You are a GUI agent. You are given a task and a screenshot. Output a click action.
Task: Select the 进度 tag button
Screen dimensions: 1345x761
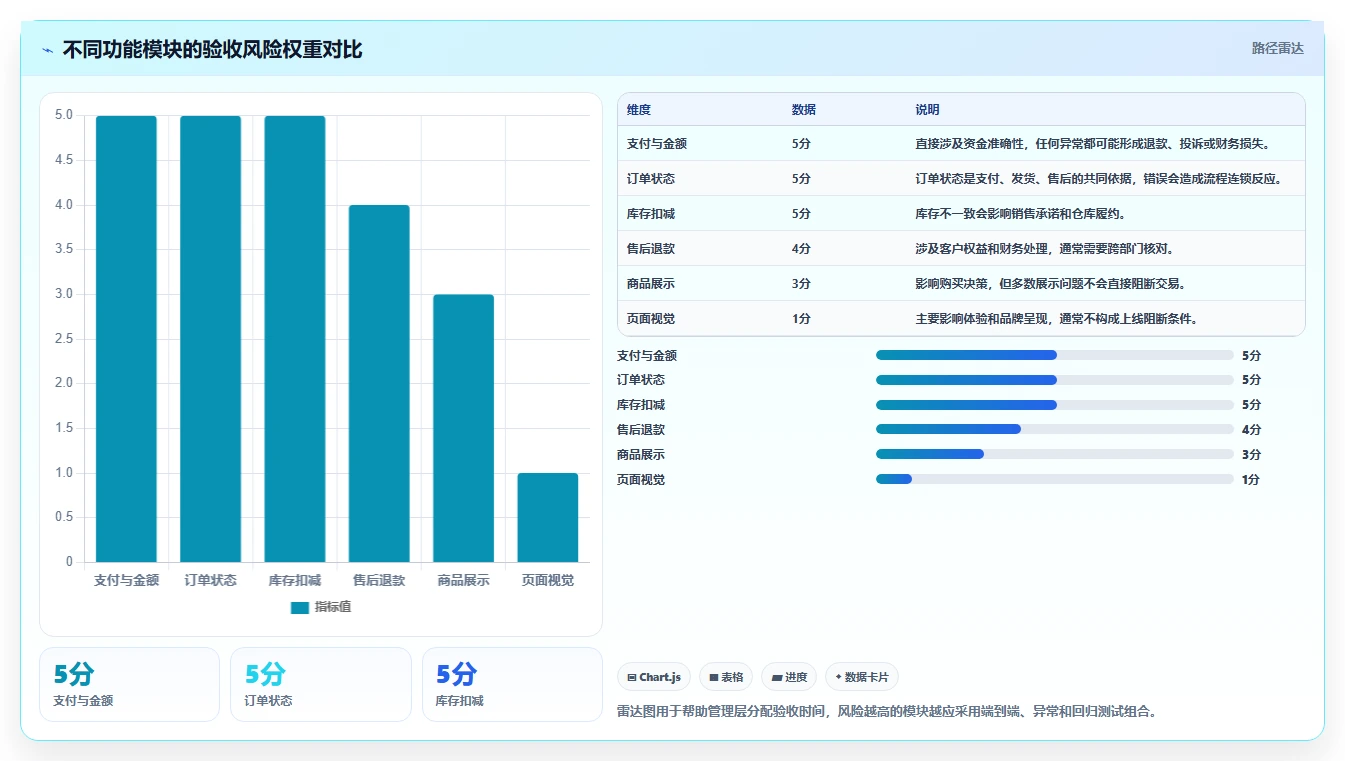click(789, 677)
